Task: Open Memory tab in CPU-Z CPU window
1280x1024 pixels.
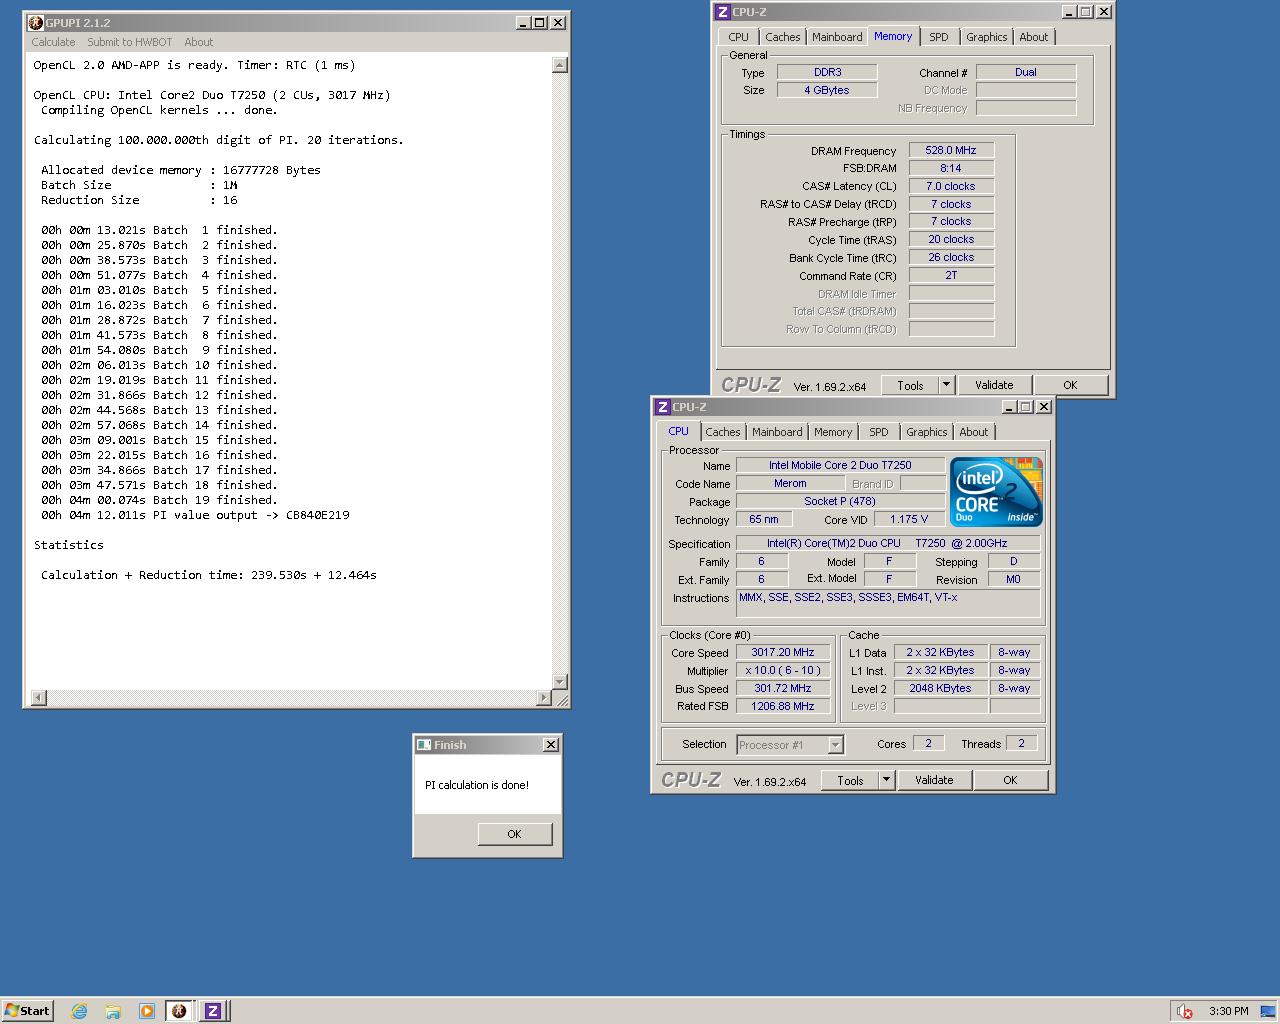Action: pos(833,432)
